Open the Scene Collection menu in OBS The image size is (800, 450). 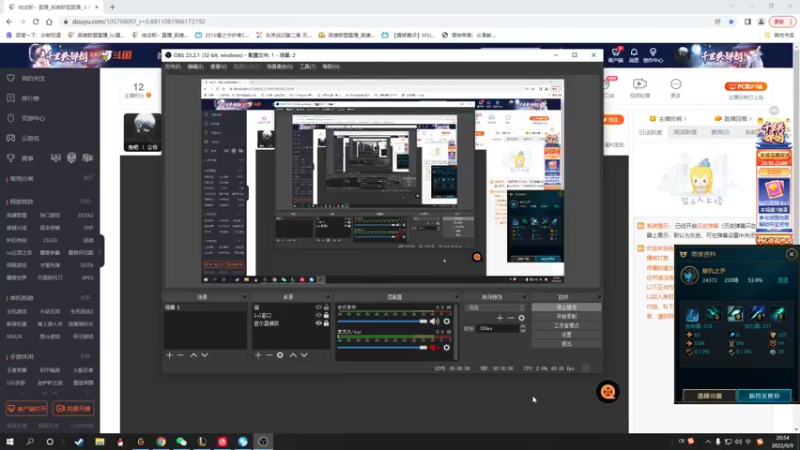pos(280,67)
